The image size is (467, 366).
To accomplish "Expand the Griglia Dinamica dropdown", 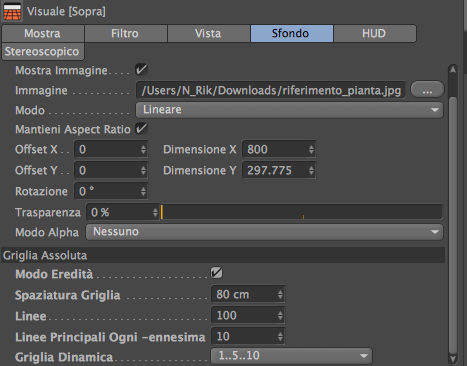I will tap(291, 356).
